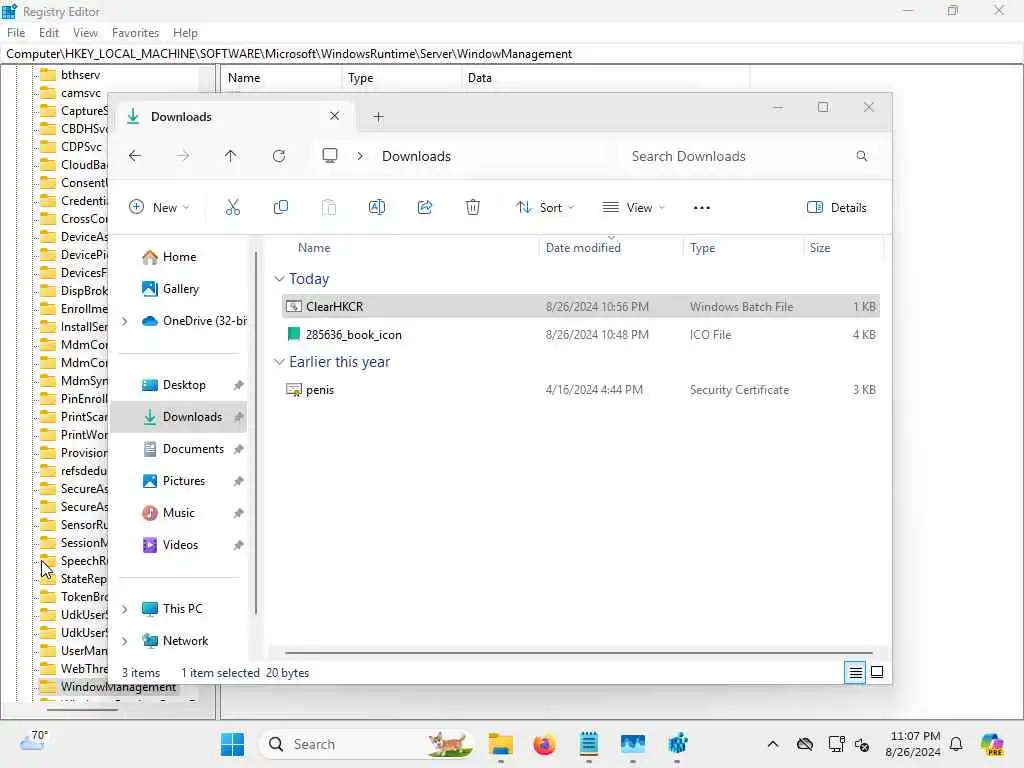Switch to details list view icon
Screen dimensions: 1024x768
tap(855, 672)
